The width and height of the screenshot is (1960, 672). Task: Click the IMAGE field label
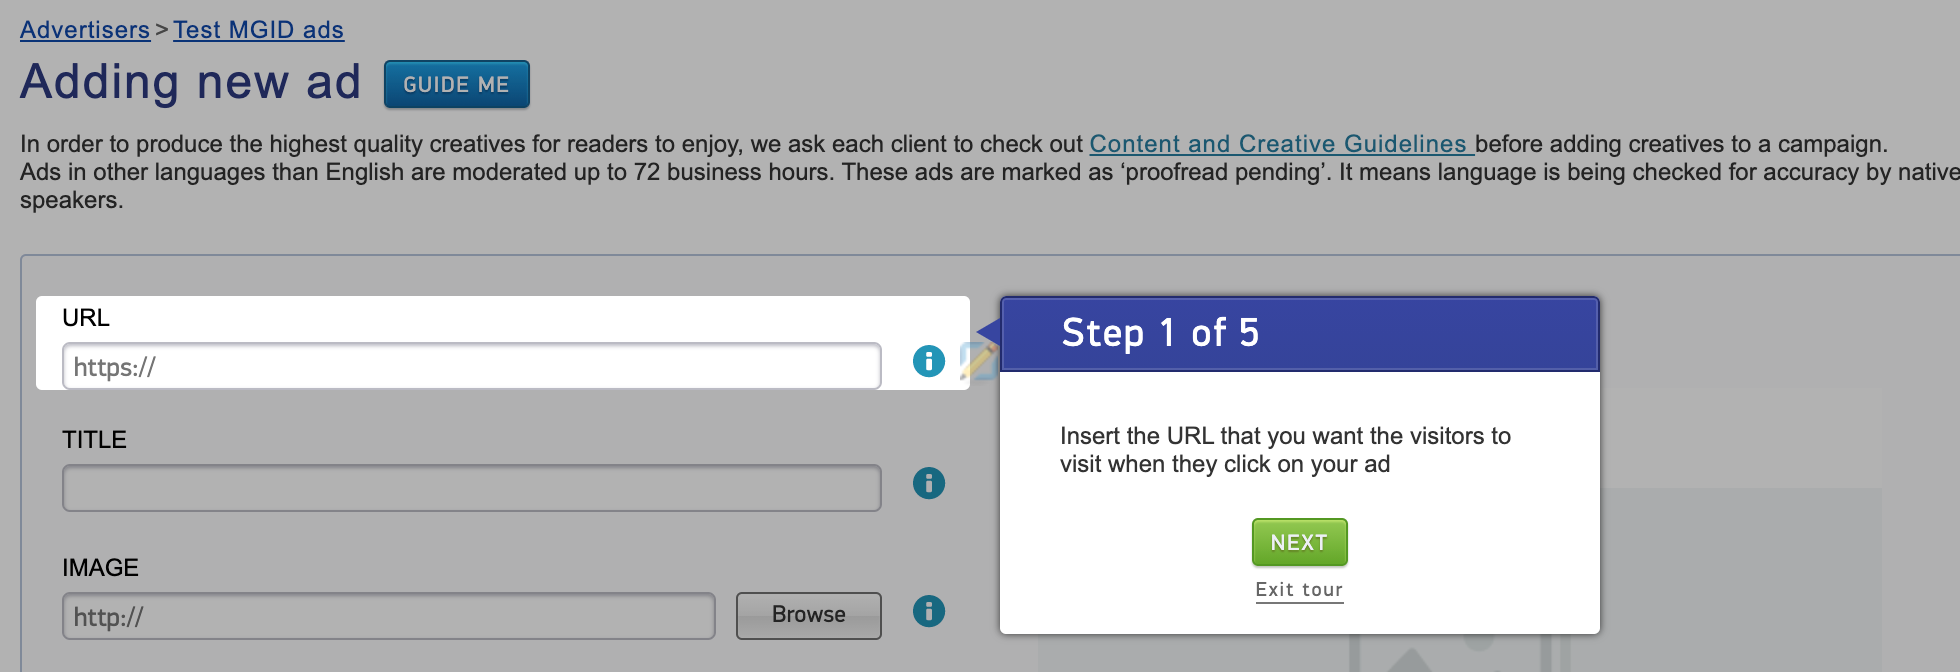click(100, 568)
